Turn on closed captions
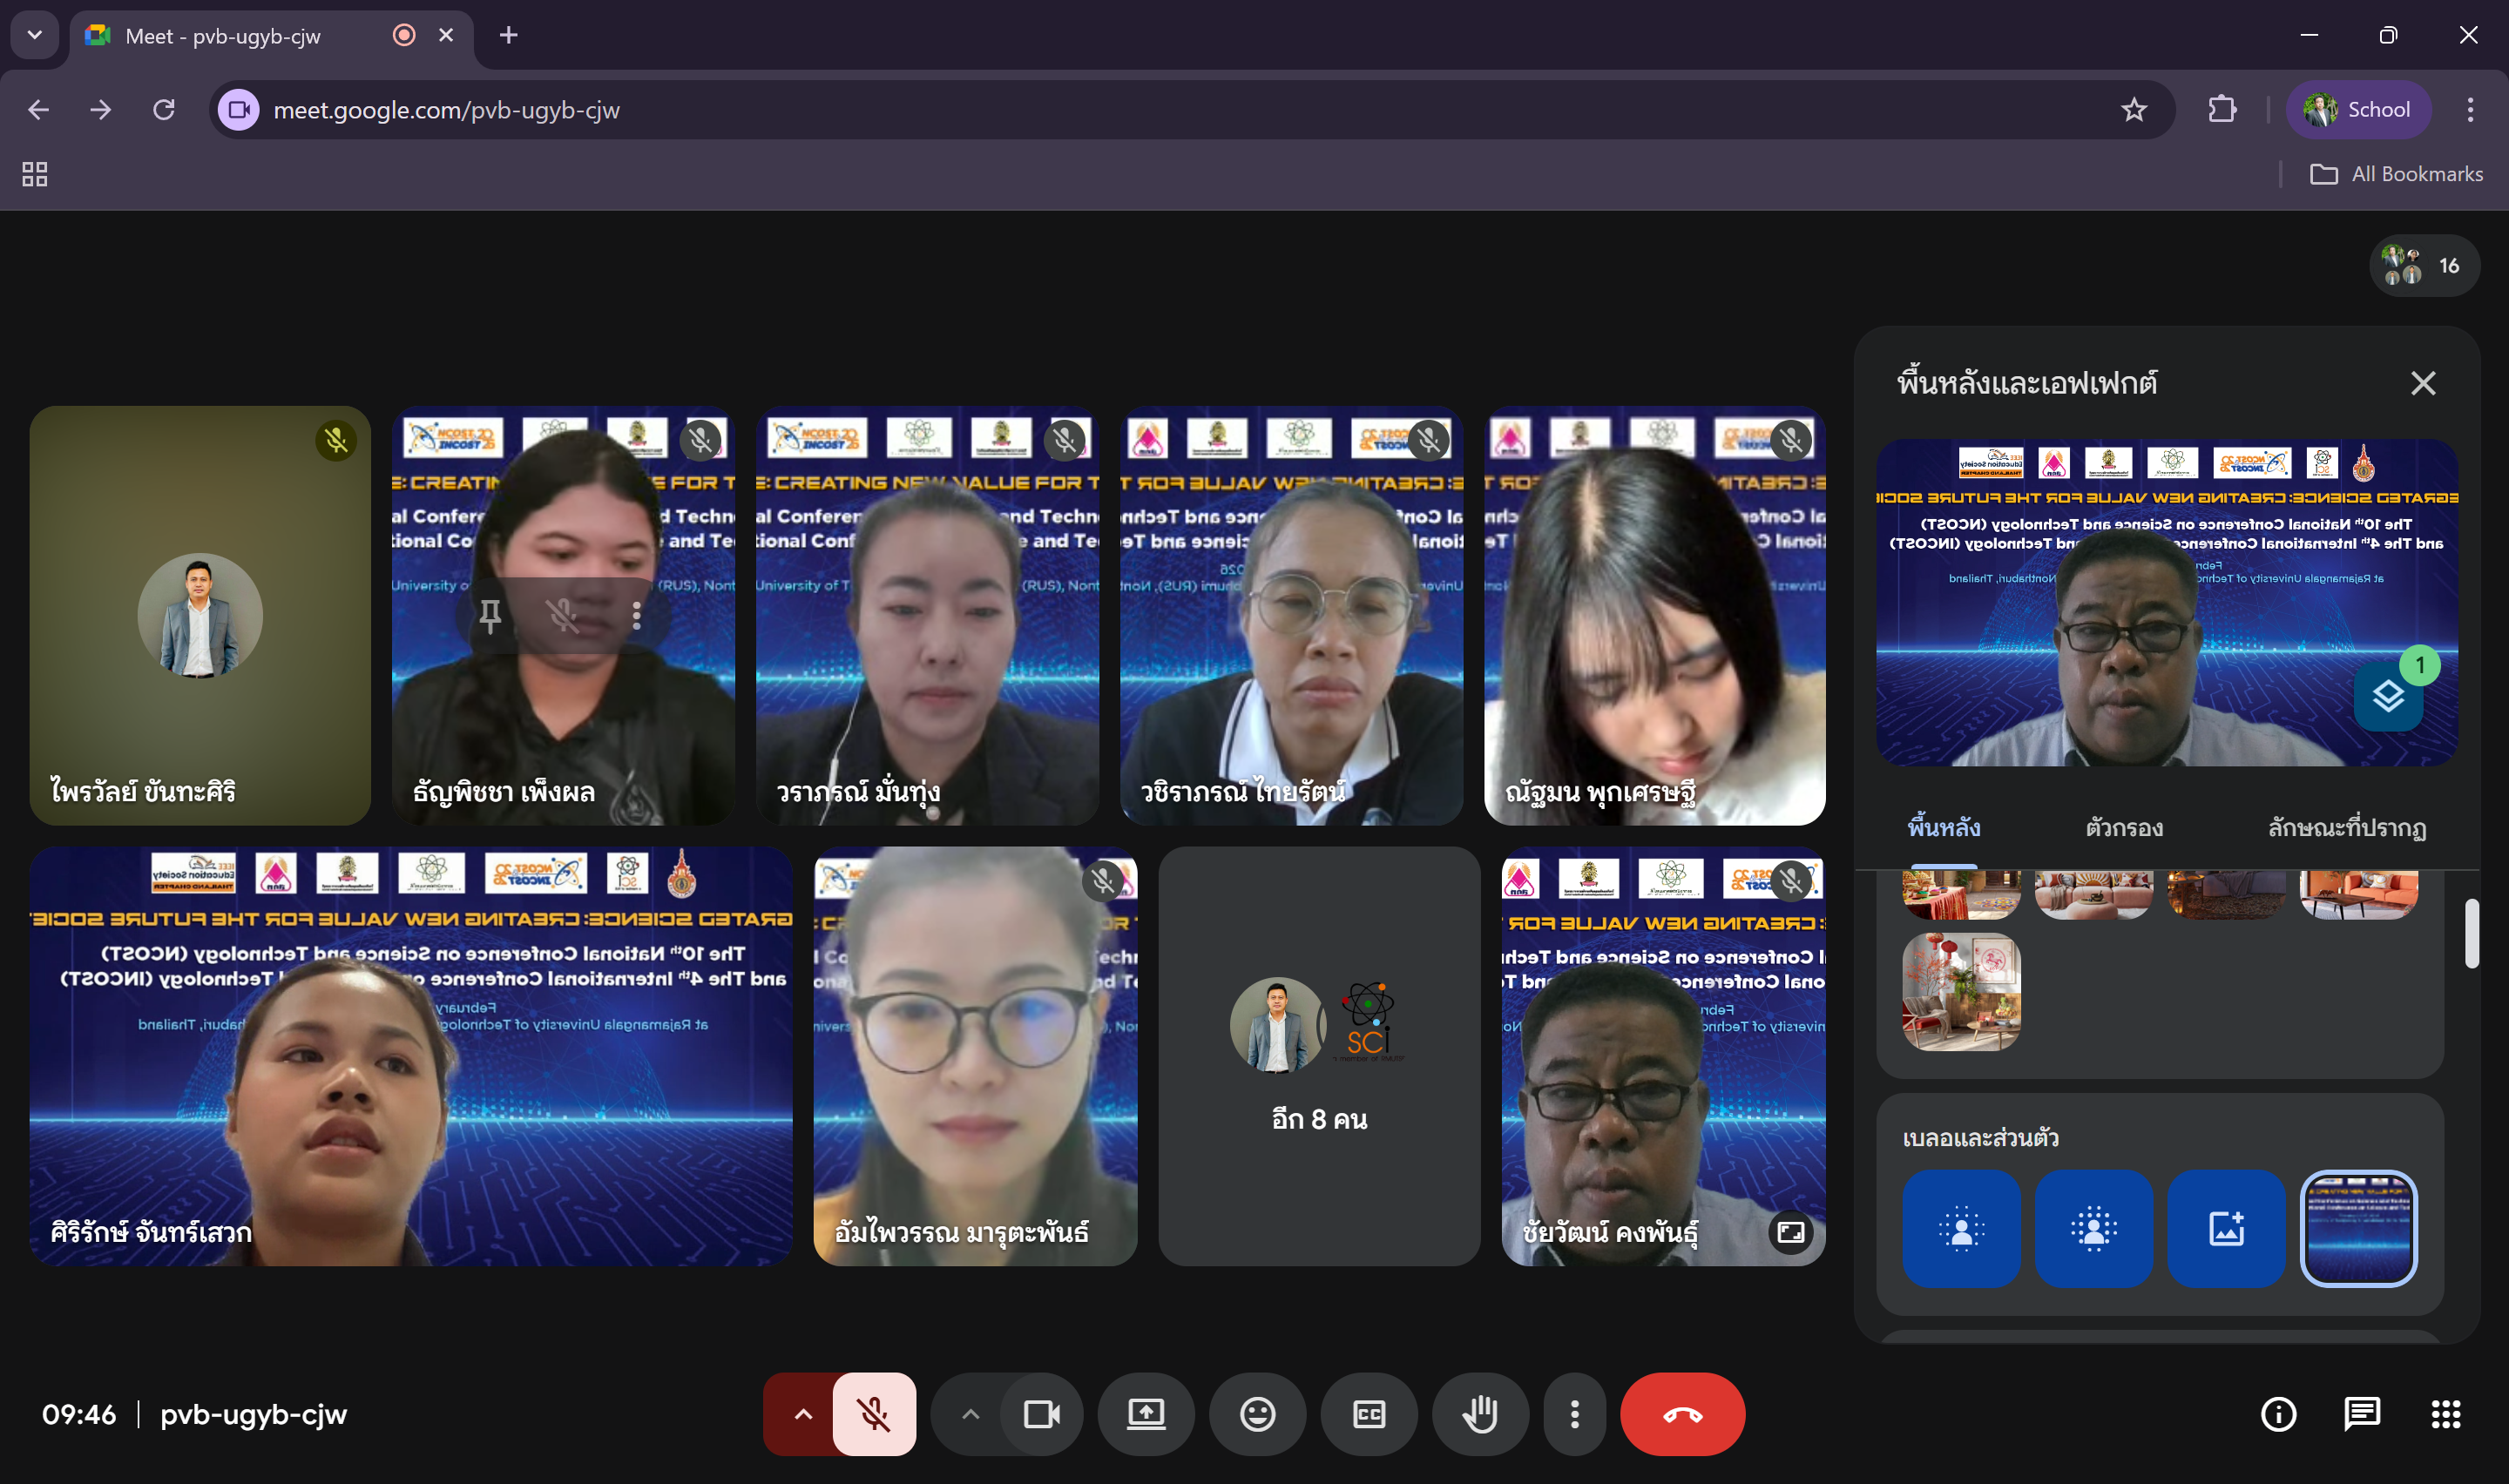The width and height of the screenshot is (2509, 1484). [x=1368, y=1414]
